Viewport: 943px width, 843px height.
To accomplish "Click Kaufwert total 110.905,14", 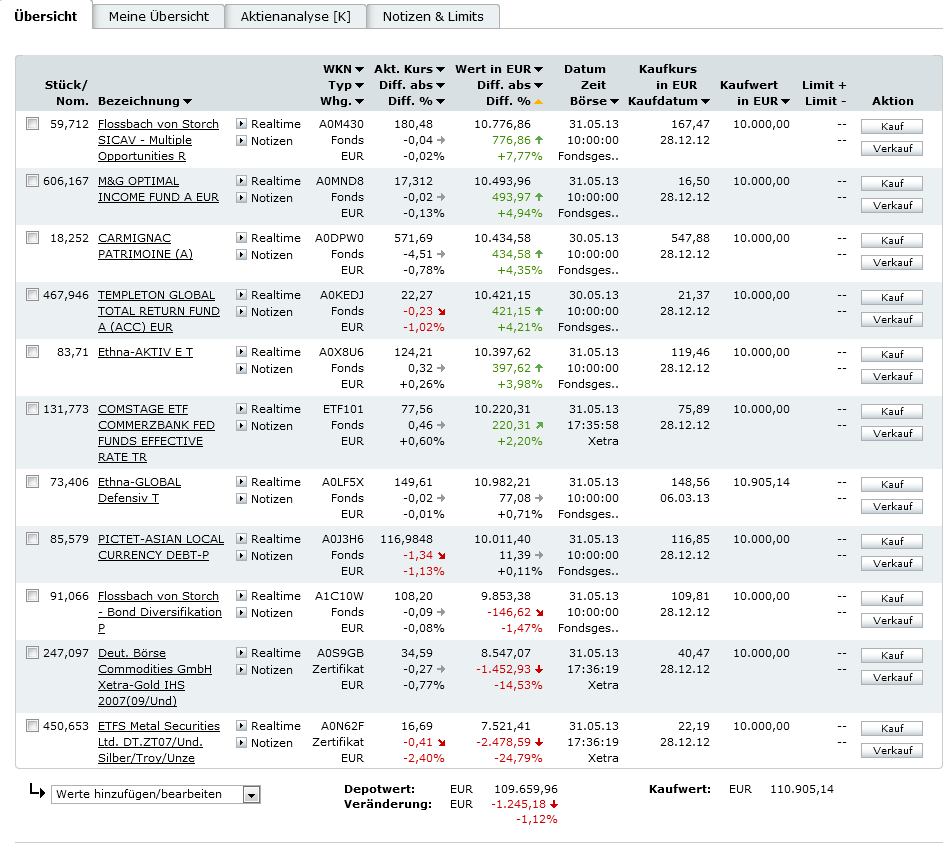I will pyautogui.click(x=802, y=789).
